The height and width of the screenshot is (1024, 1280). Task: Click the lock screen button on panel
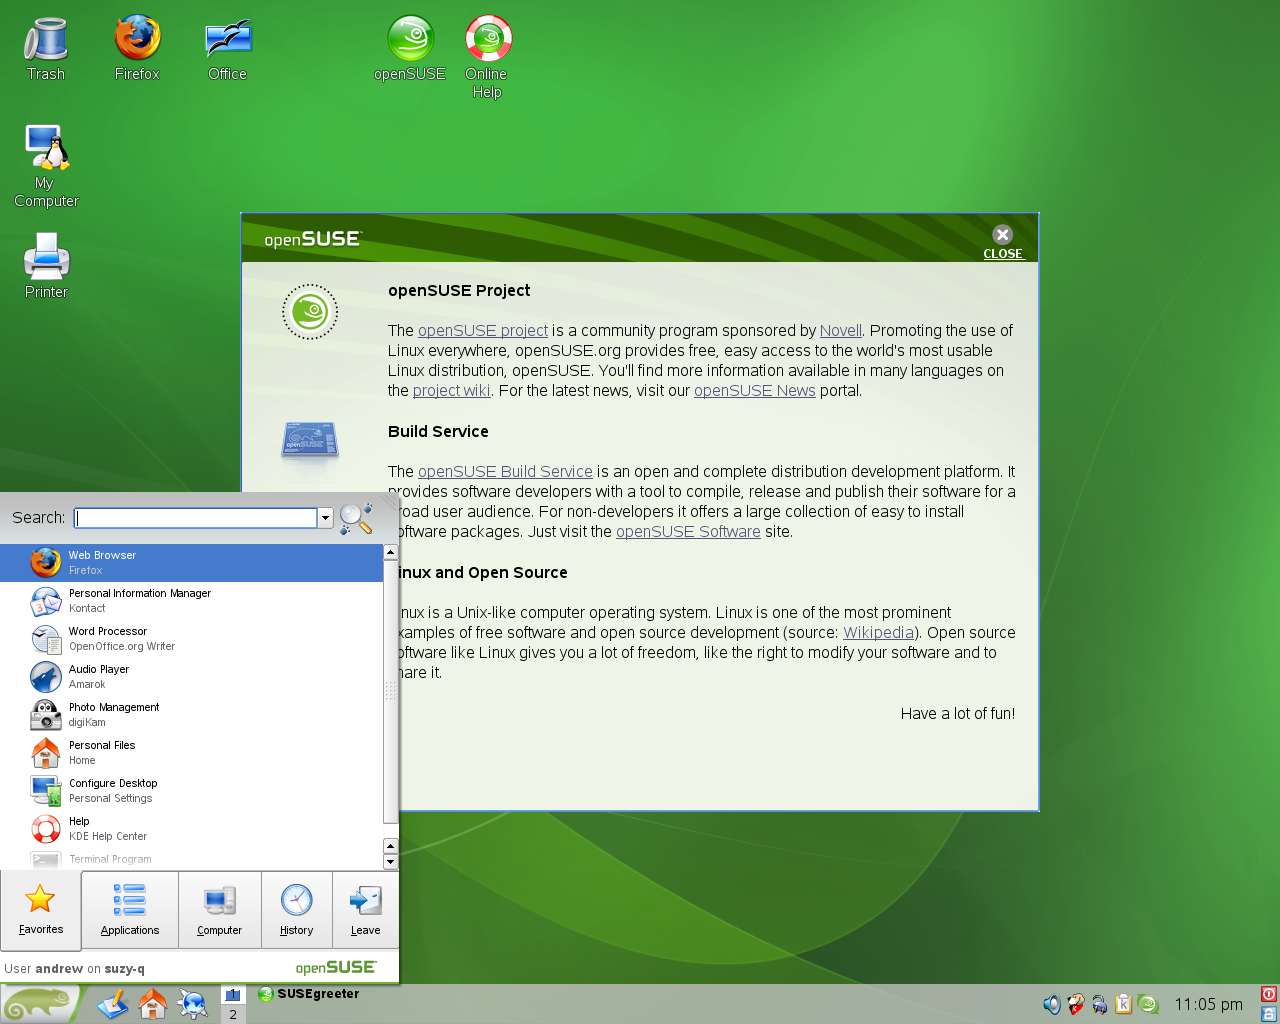(1269, 1014)
